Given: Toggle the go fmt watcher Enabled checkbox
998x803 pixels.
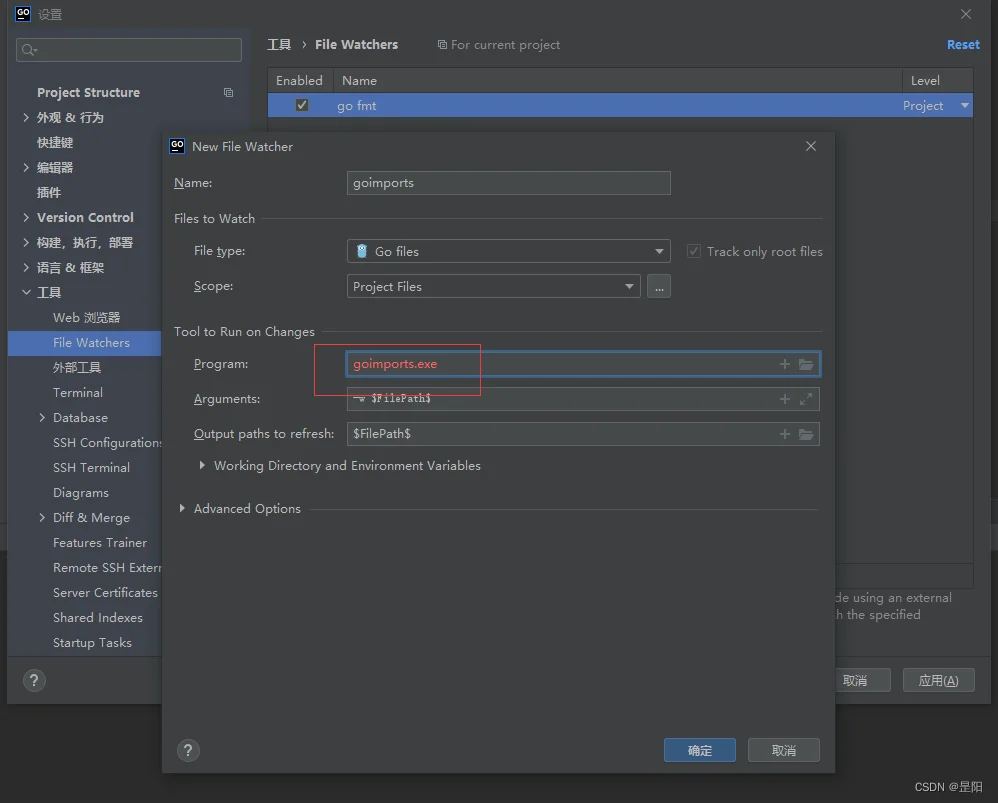Looking at the screenshot, I should [x=302, y=105].
